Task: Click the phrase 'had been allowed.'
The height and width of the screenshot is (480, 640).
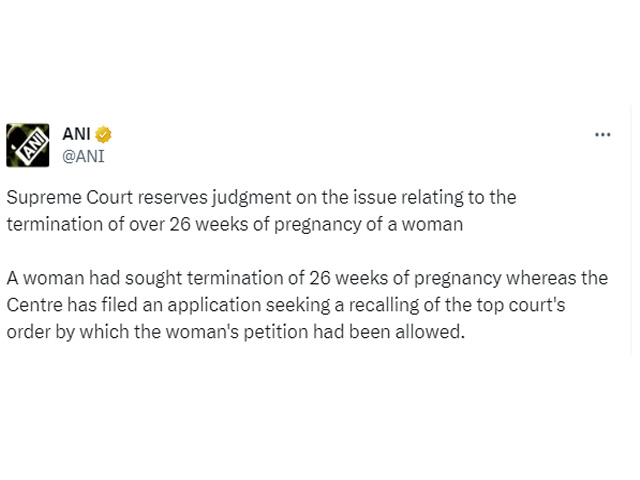Action: pyautogui.click(x=389, y=332)
